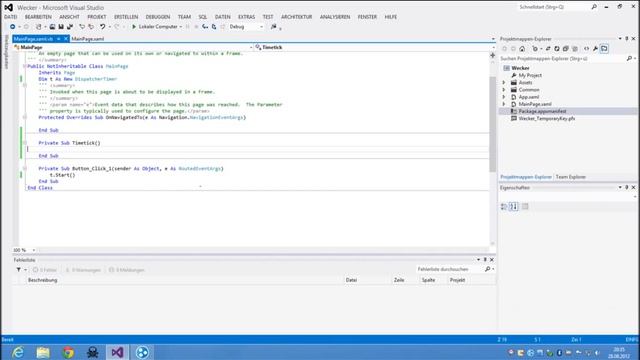Image resolution: width=640 pixels, height=360 pixels.
Task: Sort by the Zeile column header
Action: pos(399,280)
